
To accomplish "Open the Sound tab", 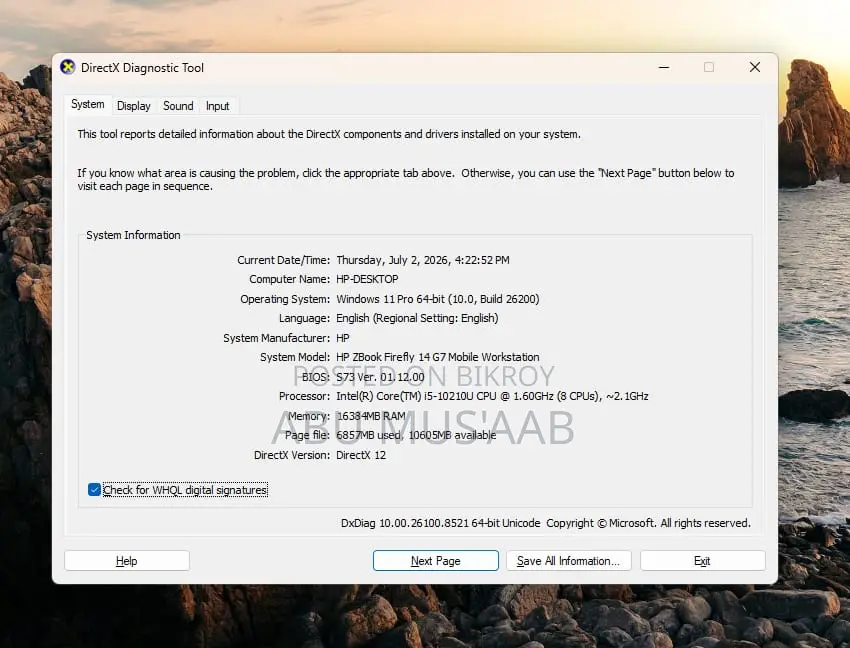I will [178, 106].
